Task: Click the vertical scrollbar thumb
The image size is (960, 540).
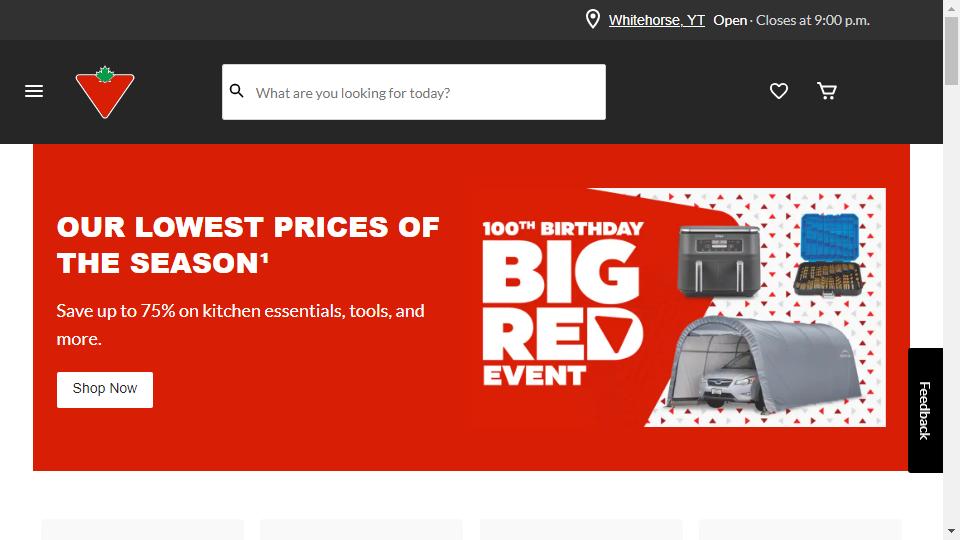Action: (951, 51)
